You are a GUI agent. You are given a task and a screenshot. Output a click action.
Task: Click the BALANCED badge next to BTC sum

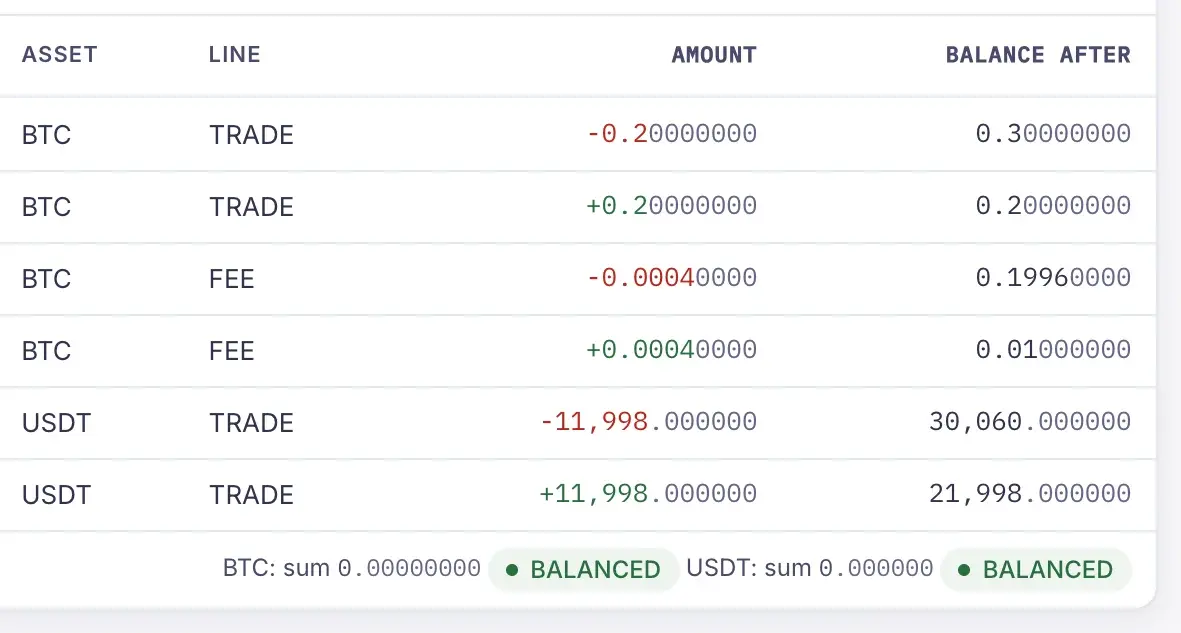tap(584, 570)
